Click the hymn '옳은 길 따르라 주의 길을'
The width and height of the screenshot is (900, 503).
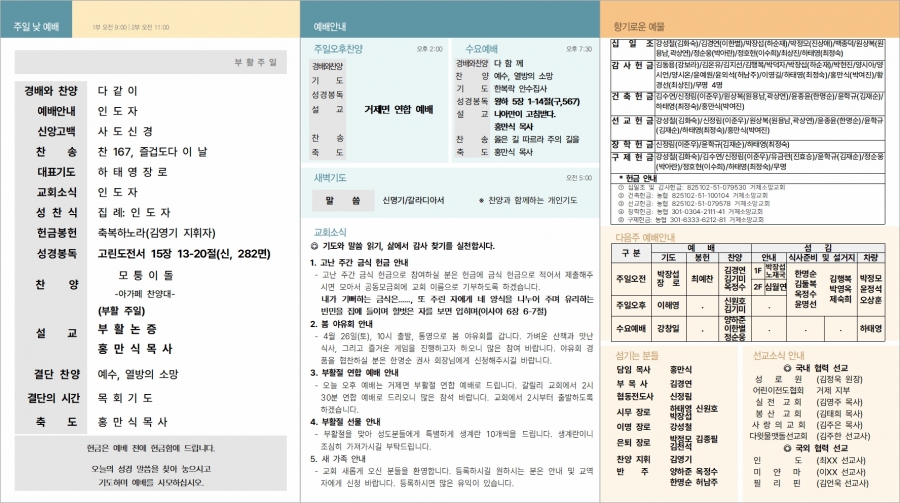click(537, 140)
